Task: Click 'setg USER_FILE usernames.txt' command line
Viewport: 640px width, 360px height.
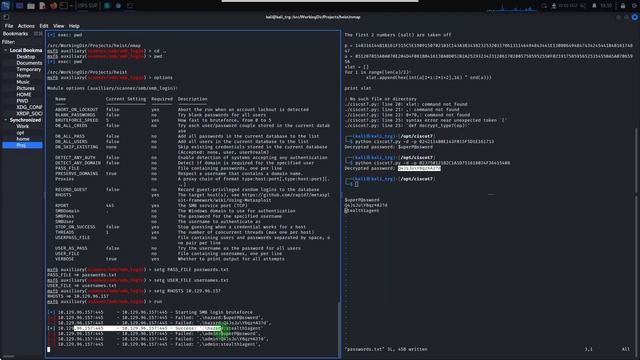Action: [138, 280]
